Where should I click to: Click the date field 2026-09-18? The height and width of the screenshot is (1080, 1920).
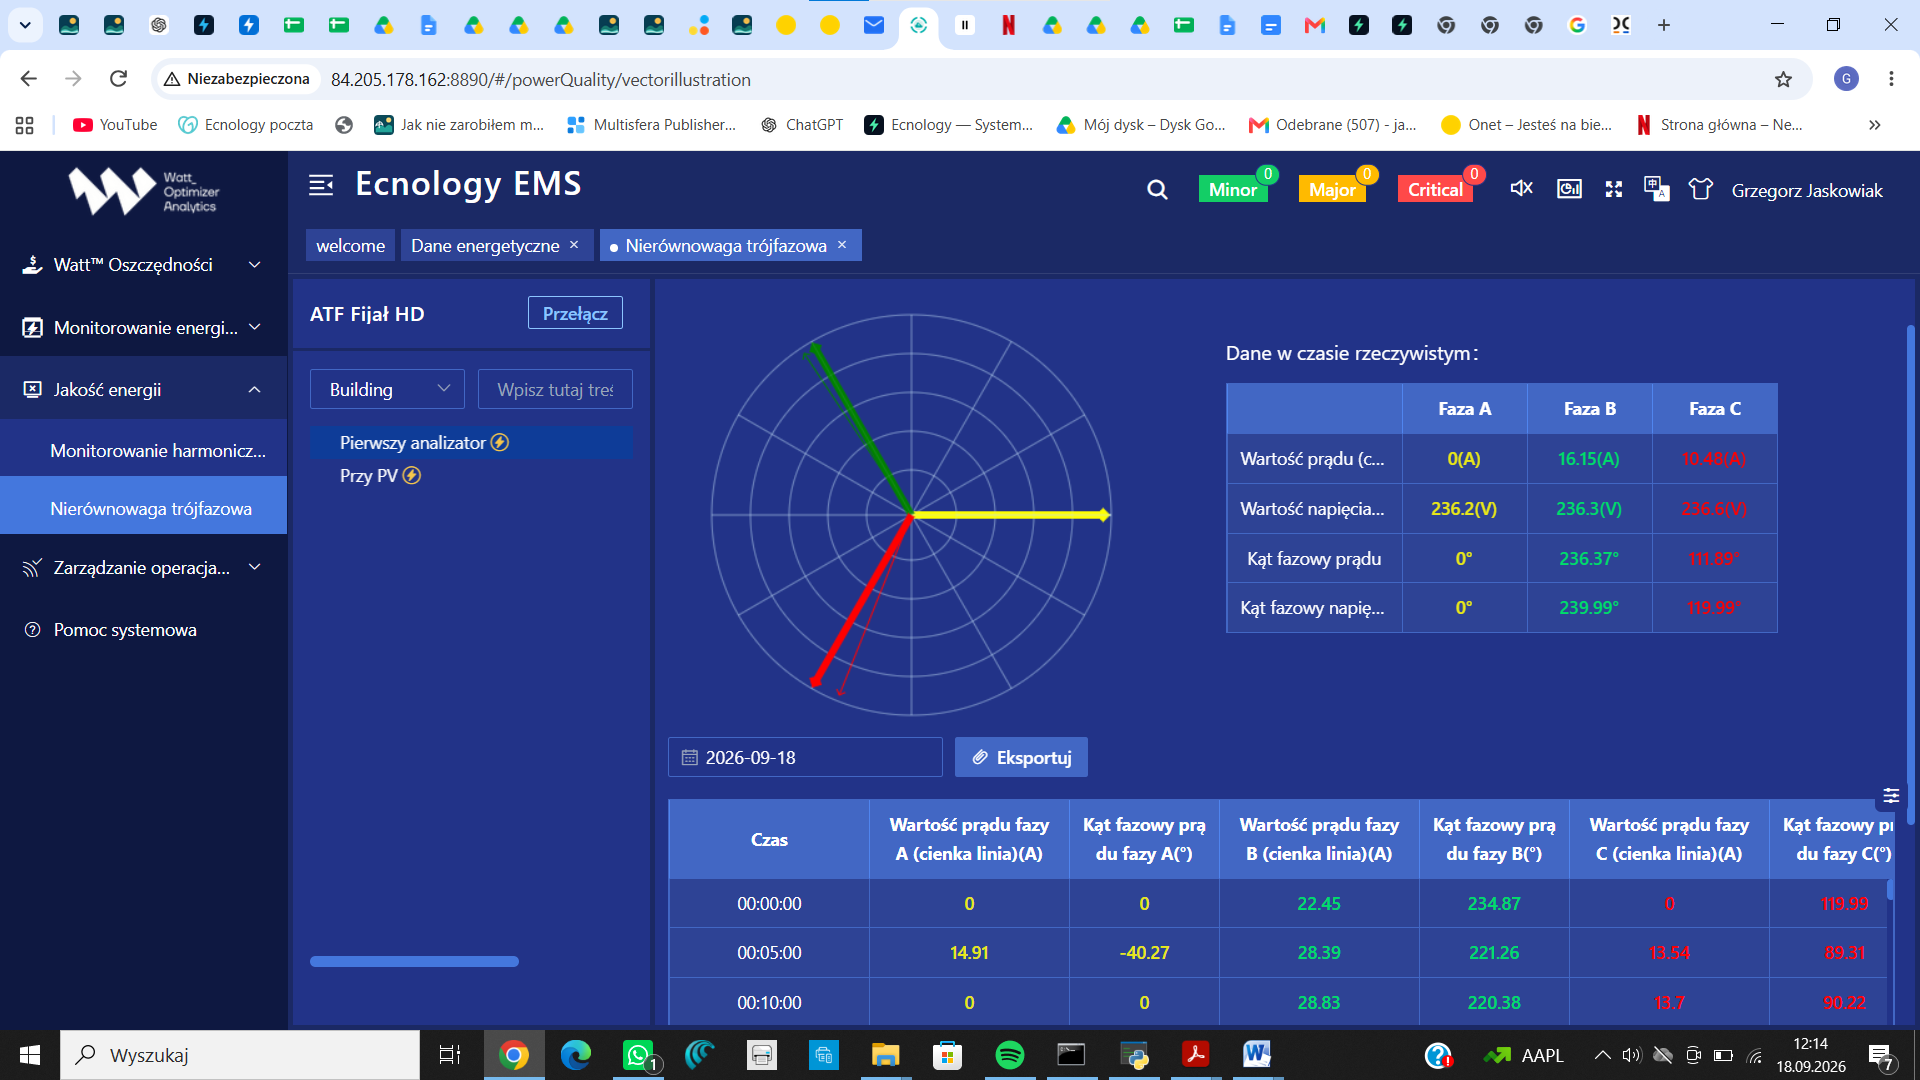click(805, 758)
